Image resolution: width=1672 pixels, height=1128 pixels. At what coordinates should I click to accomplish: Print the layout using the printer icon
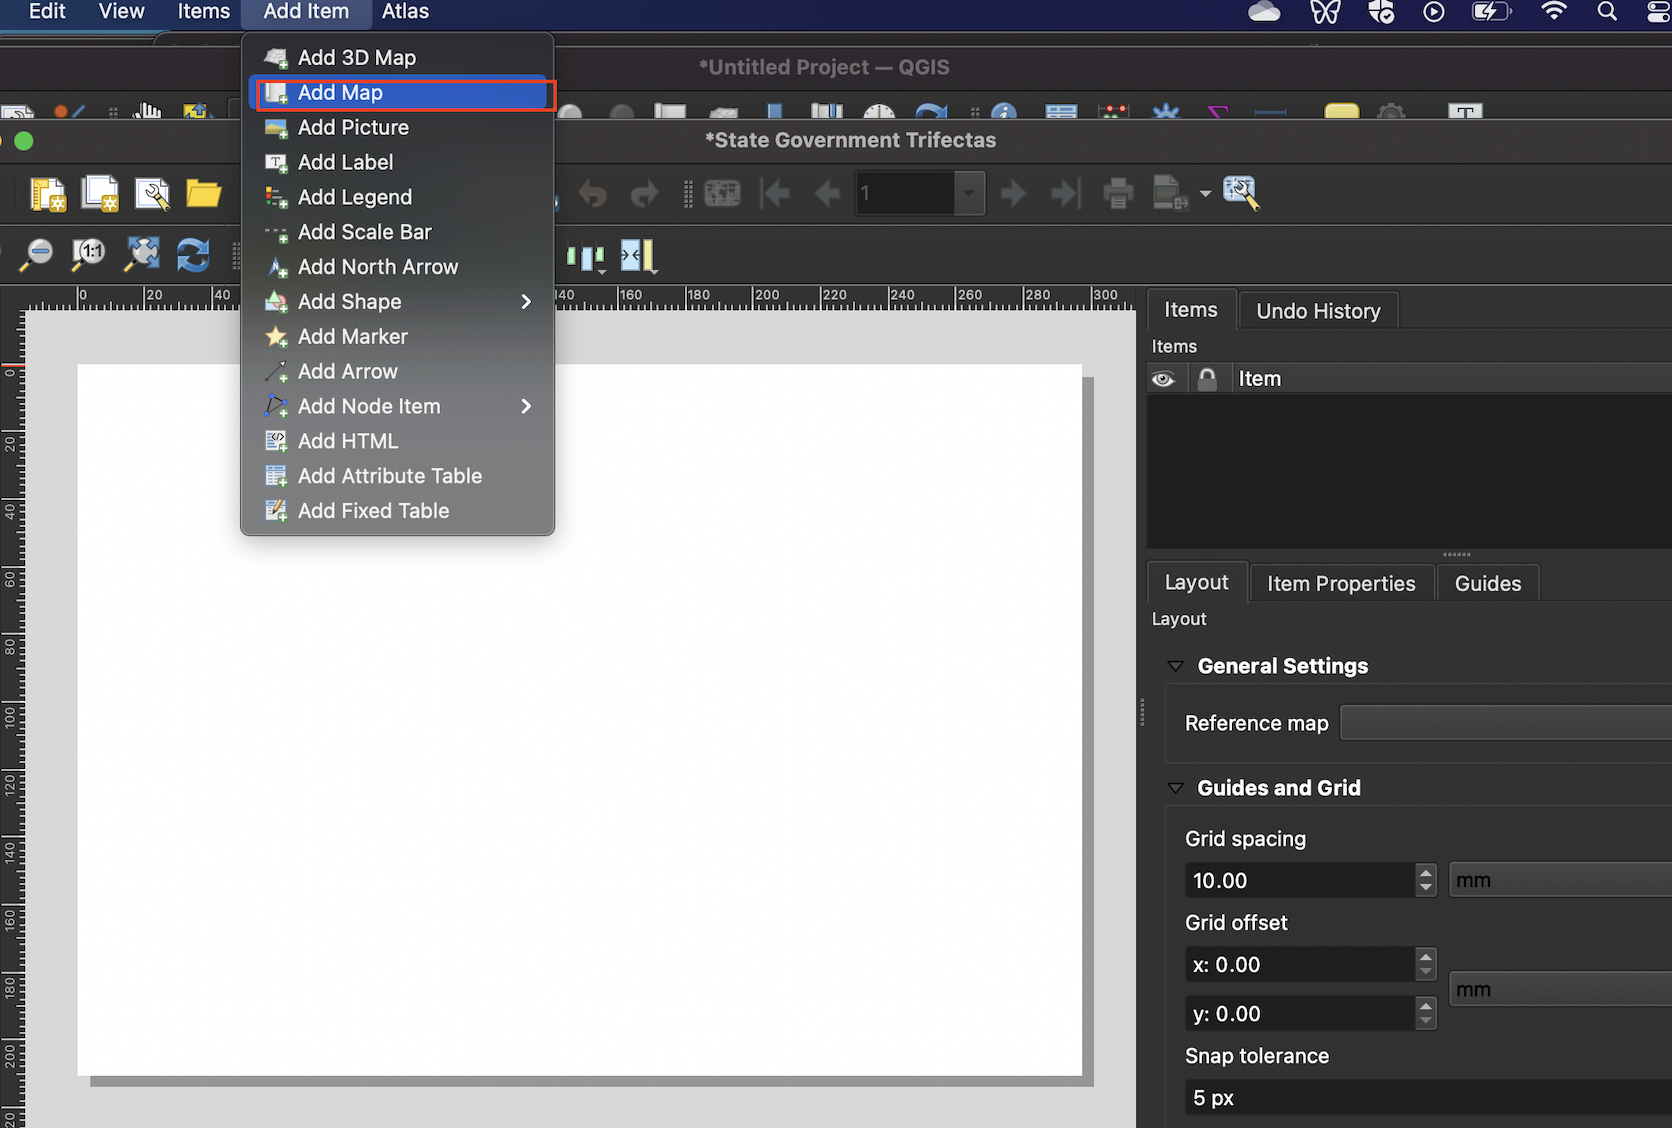(1117, 193)
